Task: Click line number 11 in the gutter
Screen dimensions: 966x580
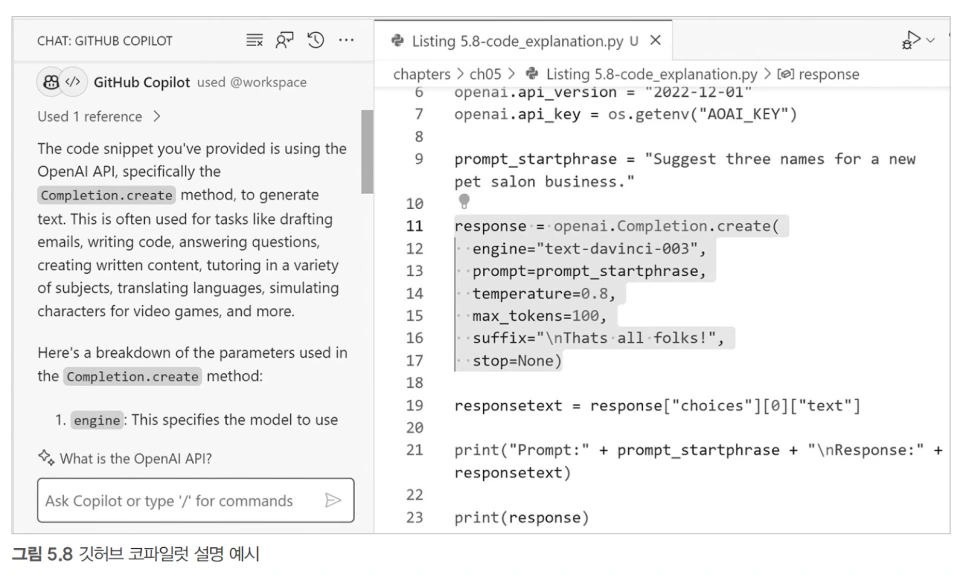Action: [415, 226]
